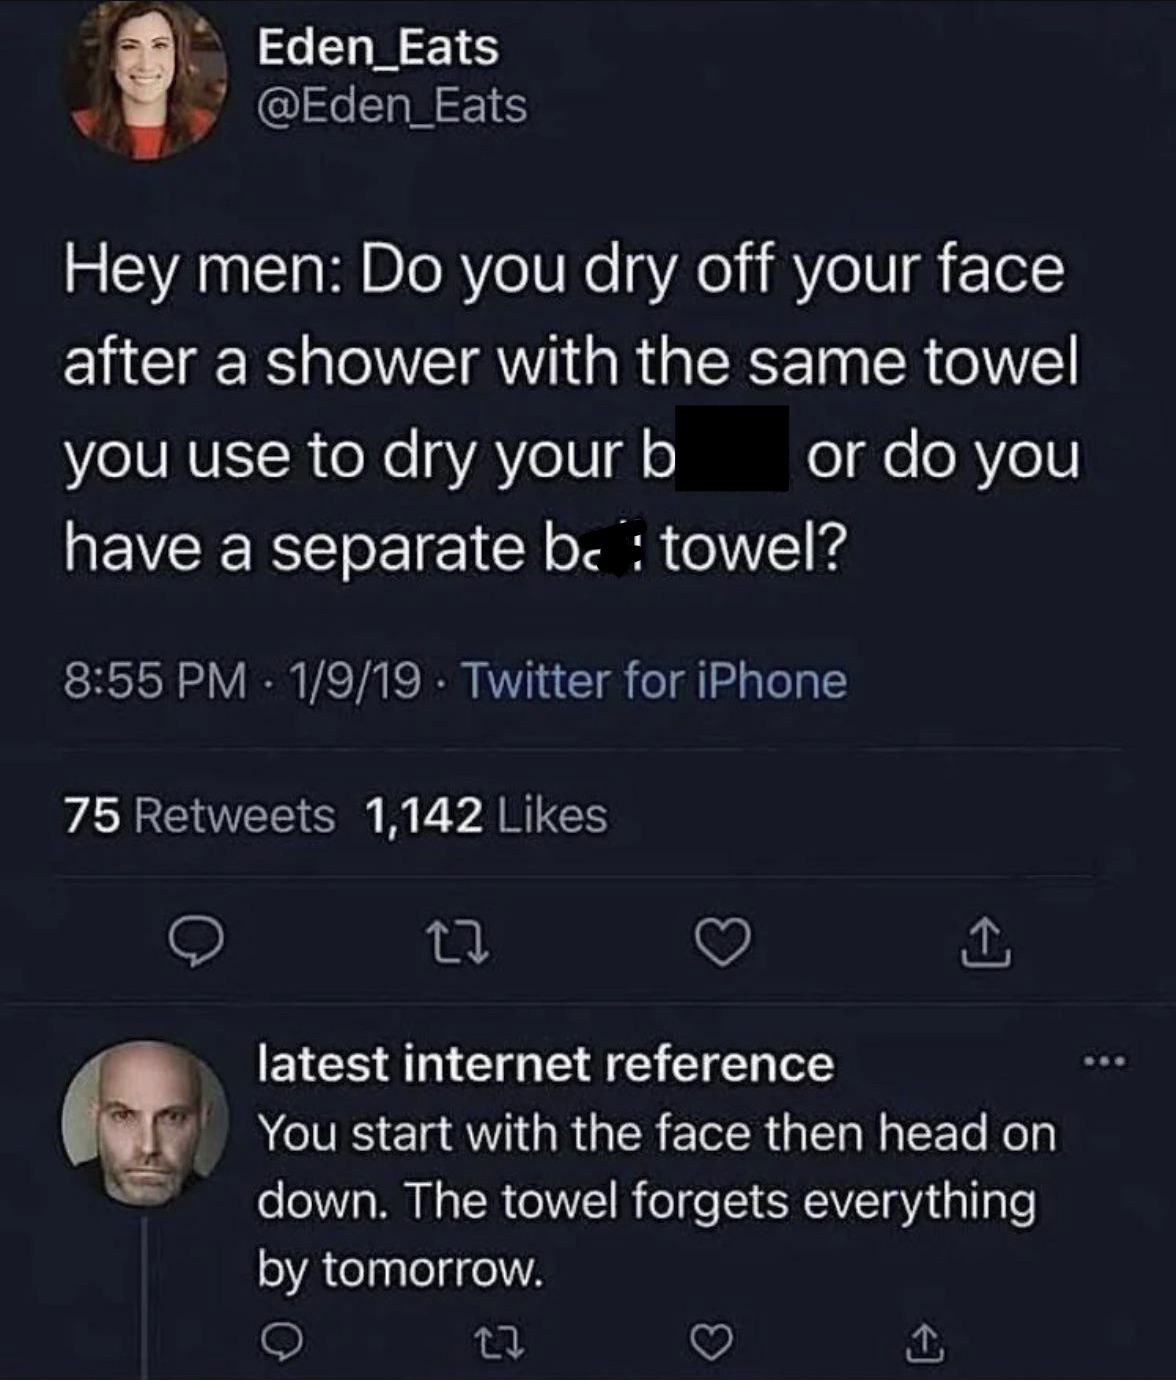View the 75 Retweets list
Screen dimensions: 1176x1380
200,815
